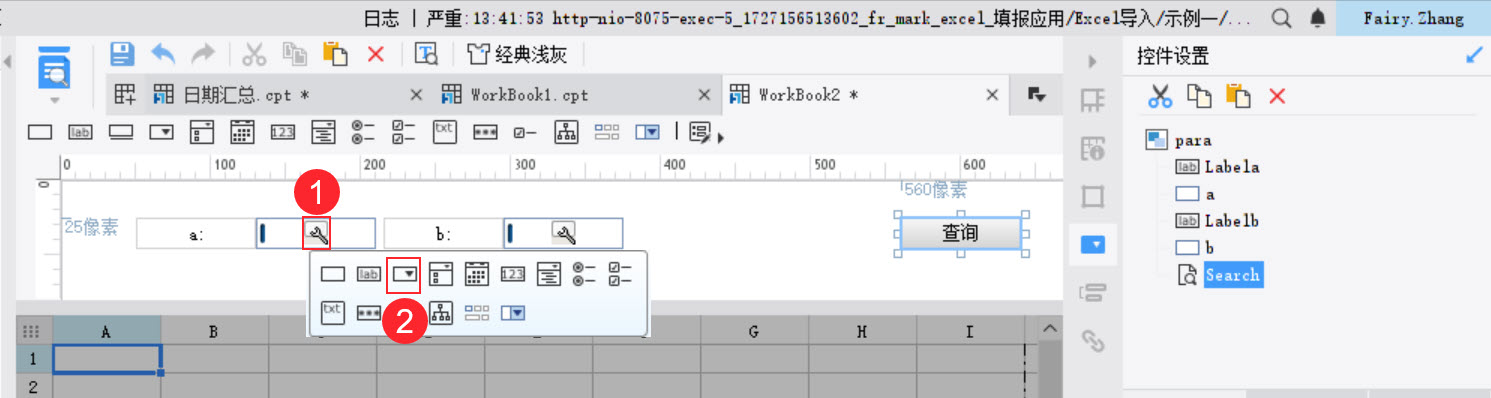Expand more widgets arrow at the top widget toolbar end
1491x398 pixels.
721,137
